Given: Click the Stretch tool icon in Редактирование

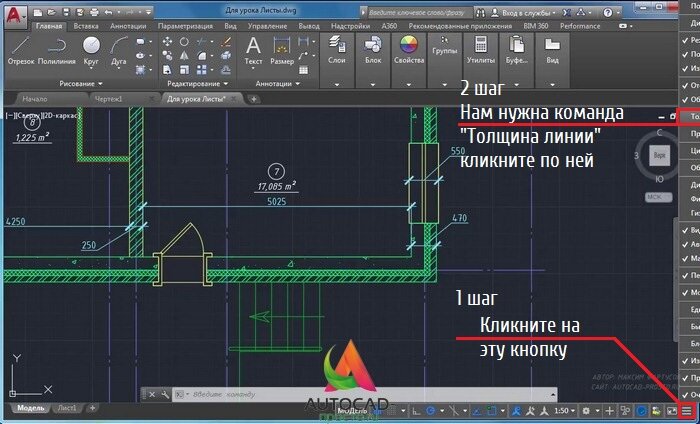Looking at the screenshot, I should (167, 70).
